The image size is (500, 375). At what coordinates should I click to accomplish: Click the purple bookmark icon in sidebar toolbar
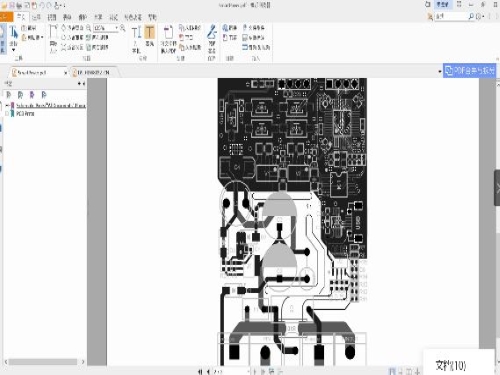[32, 95]
